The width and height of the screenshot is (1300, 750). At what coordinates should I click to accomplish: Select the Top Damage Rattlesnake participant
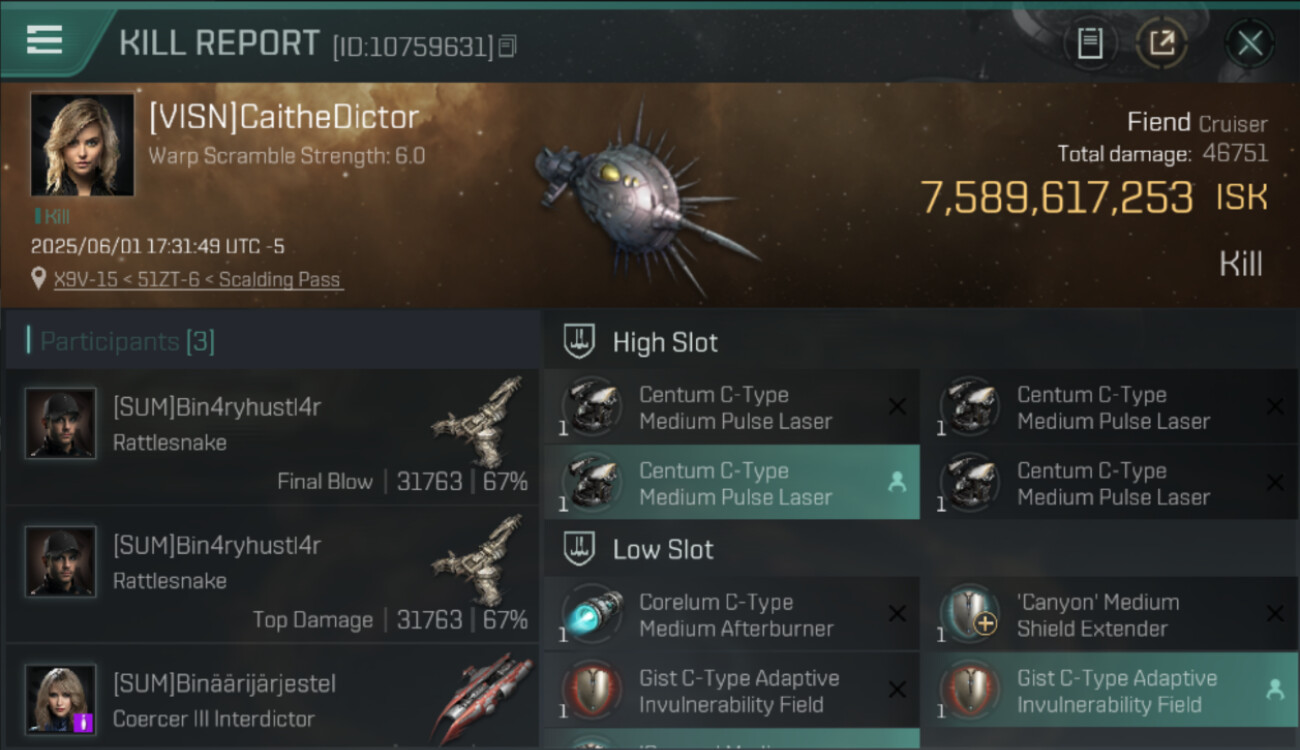click(x=272, y=575)
